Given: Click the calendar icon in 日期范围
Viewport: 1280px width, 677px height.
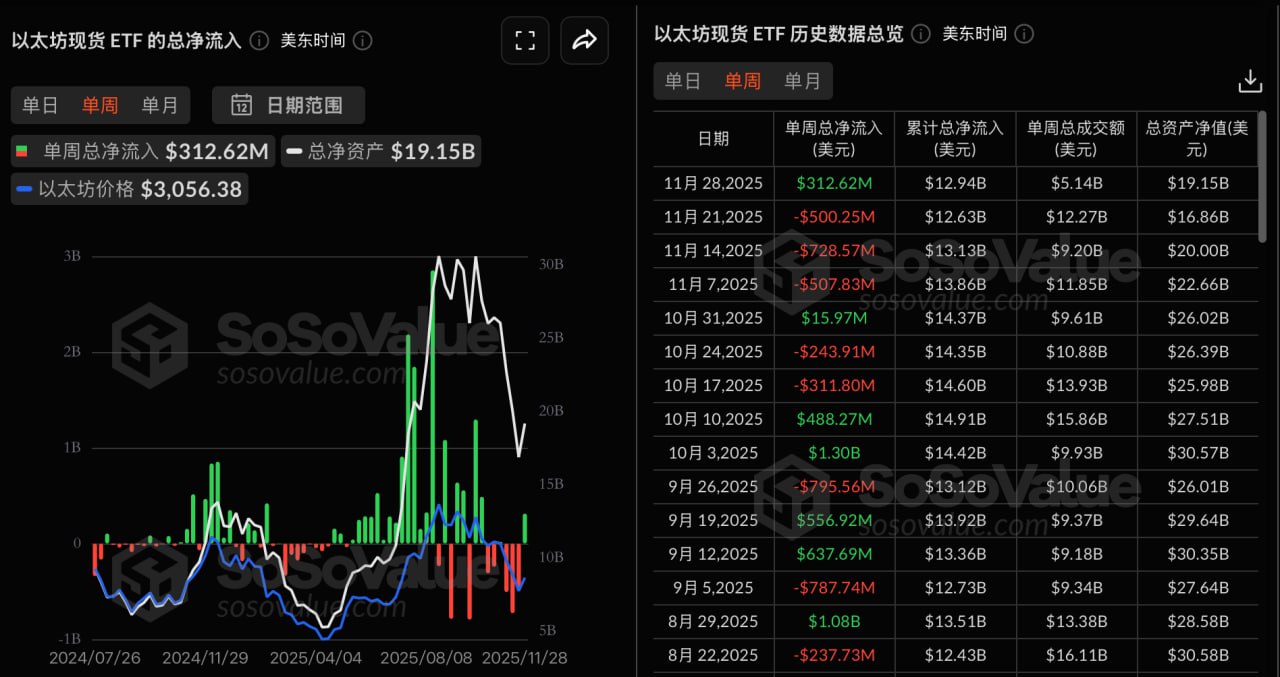Looking at the screenshot, I should coord(241,105).
